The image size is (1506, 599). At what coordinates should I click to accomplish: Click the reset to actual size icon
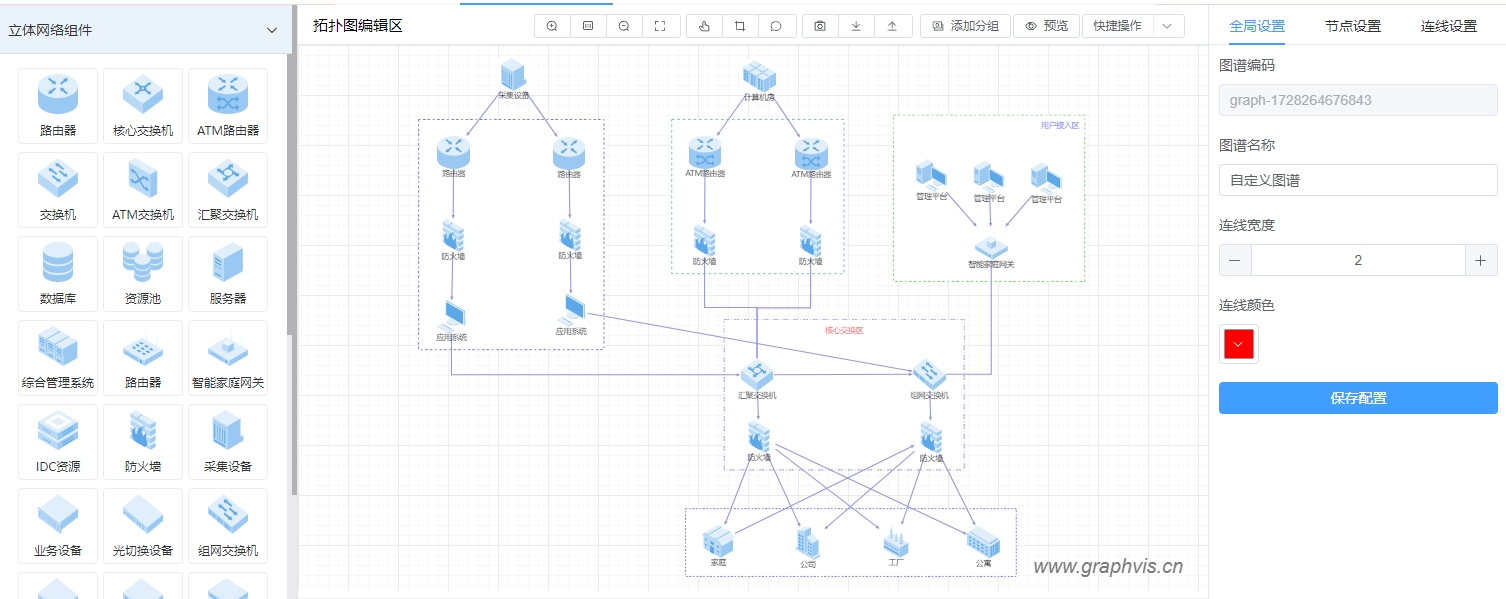(588, 26)
